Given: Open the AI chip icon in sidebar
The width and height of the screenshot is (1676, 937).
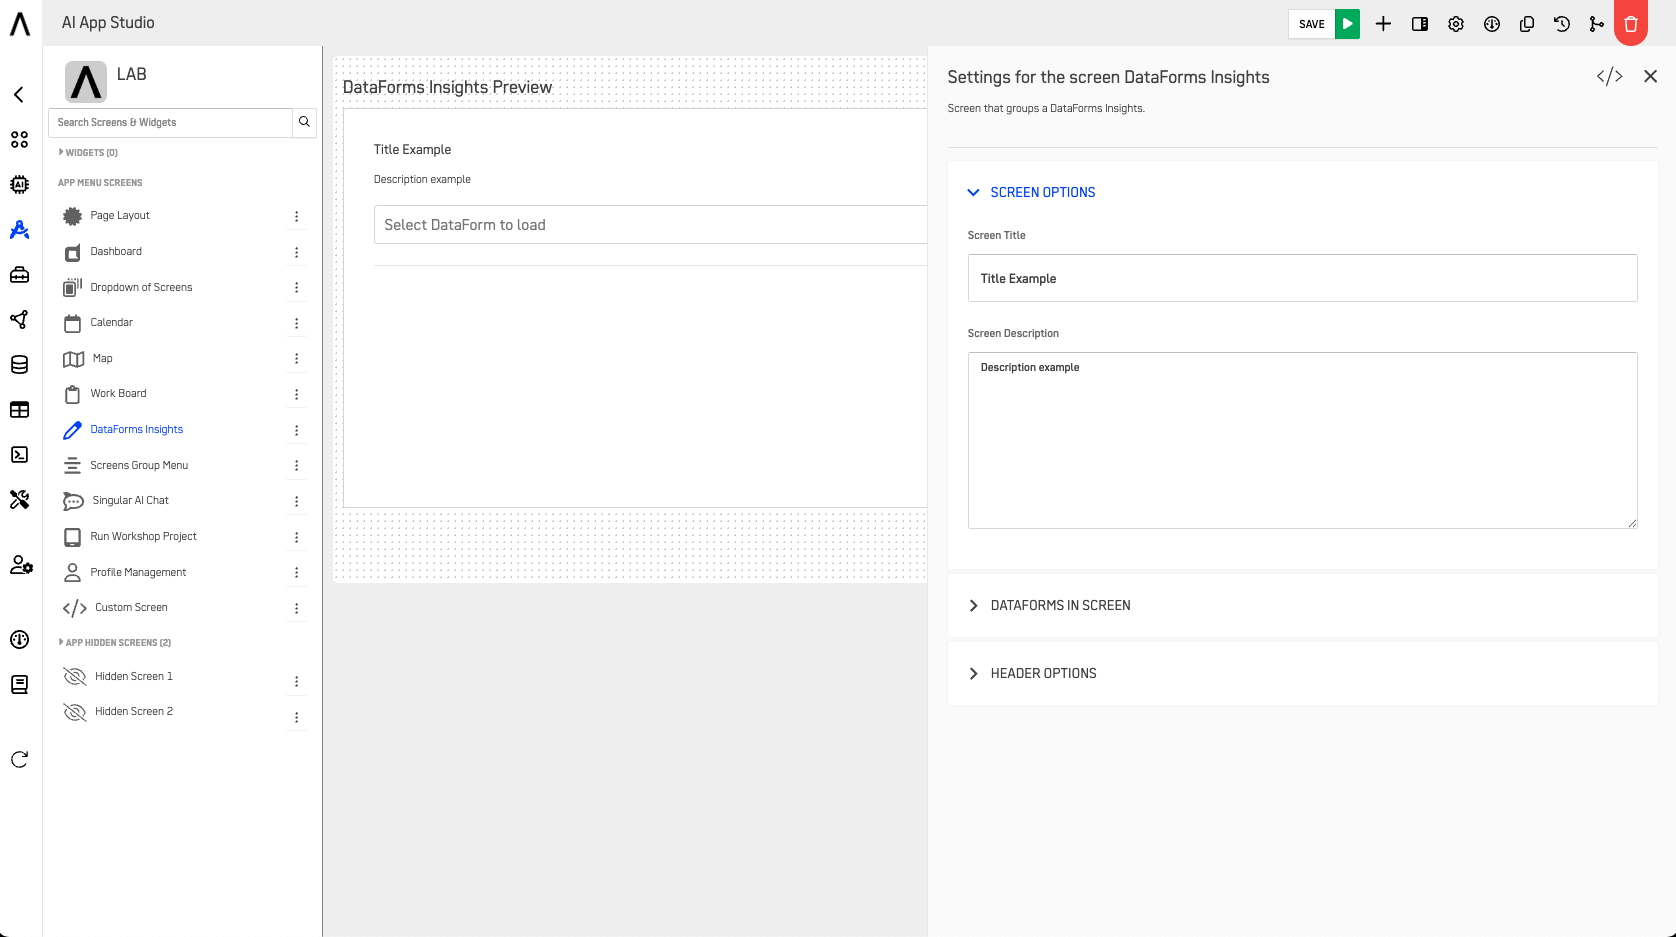Looking at the screenshot, I should click(19, 185).
